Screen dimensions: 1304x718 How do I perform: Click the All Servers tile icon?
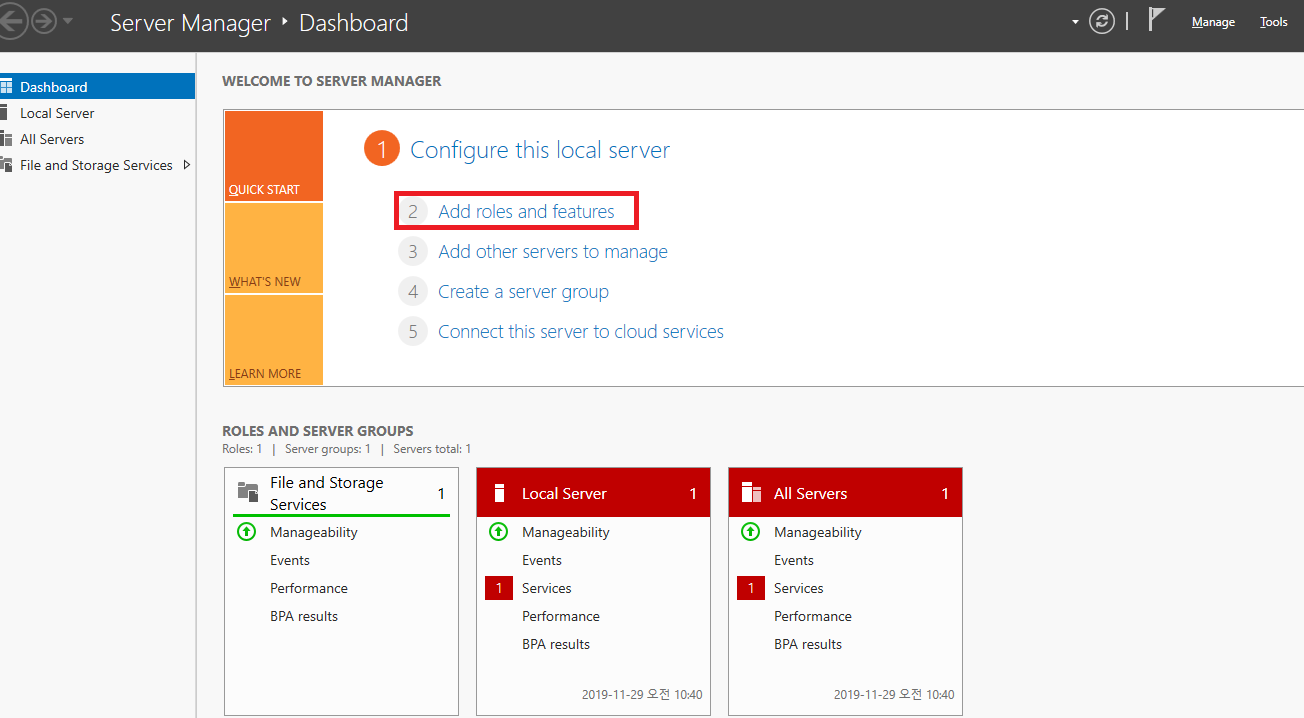751,493
